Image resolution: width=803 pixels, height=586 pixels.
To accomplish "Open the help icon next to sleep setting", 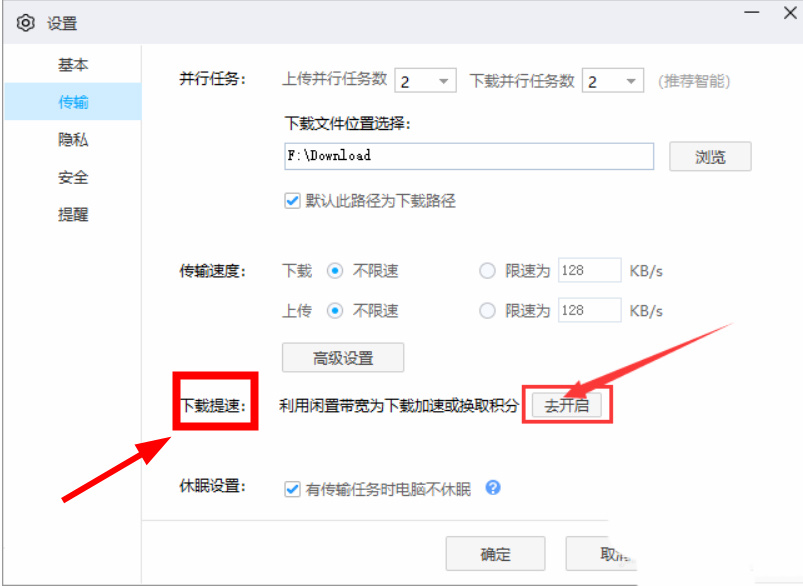I will pos(492,488).
